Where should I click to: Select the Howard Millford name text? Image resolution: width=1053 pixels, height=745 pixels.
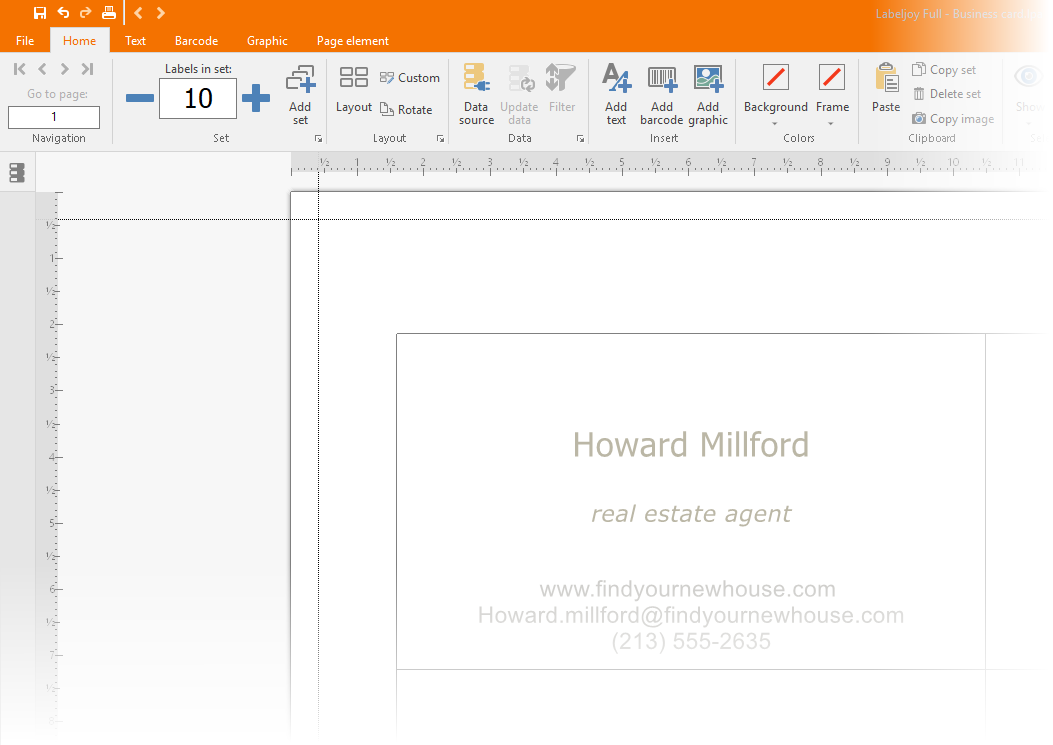point(691,445)
